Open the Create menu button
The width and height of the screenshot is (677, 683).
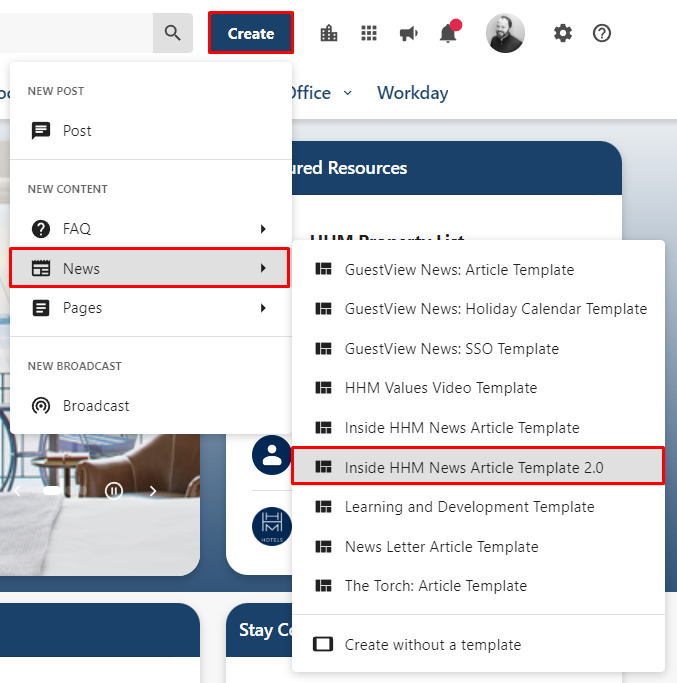pyautogui.click(x=251, y=33)
